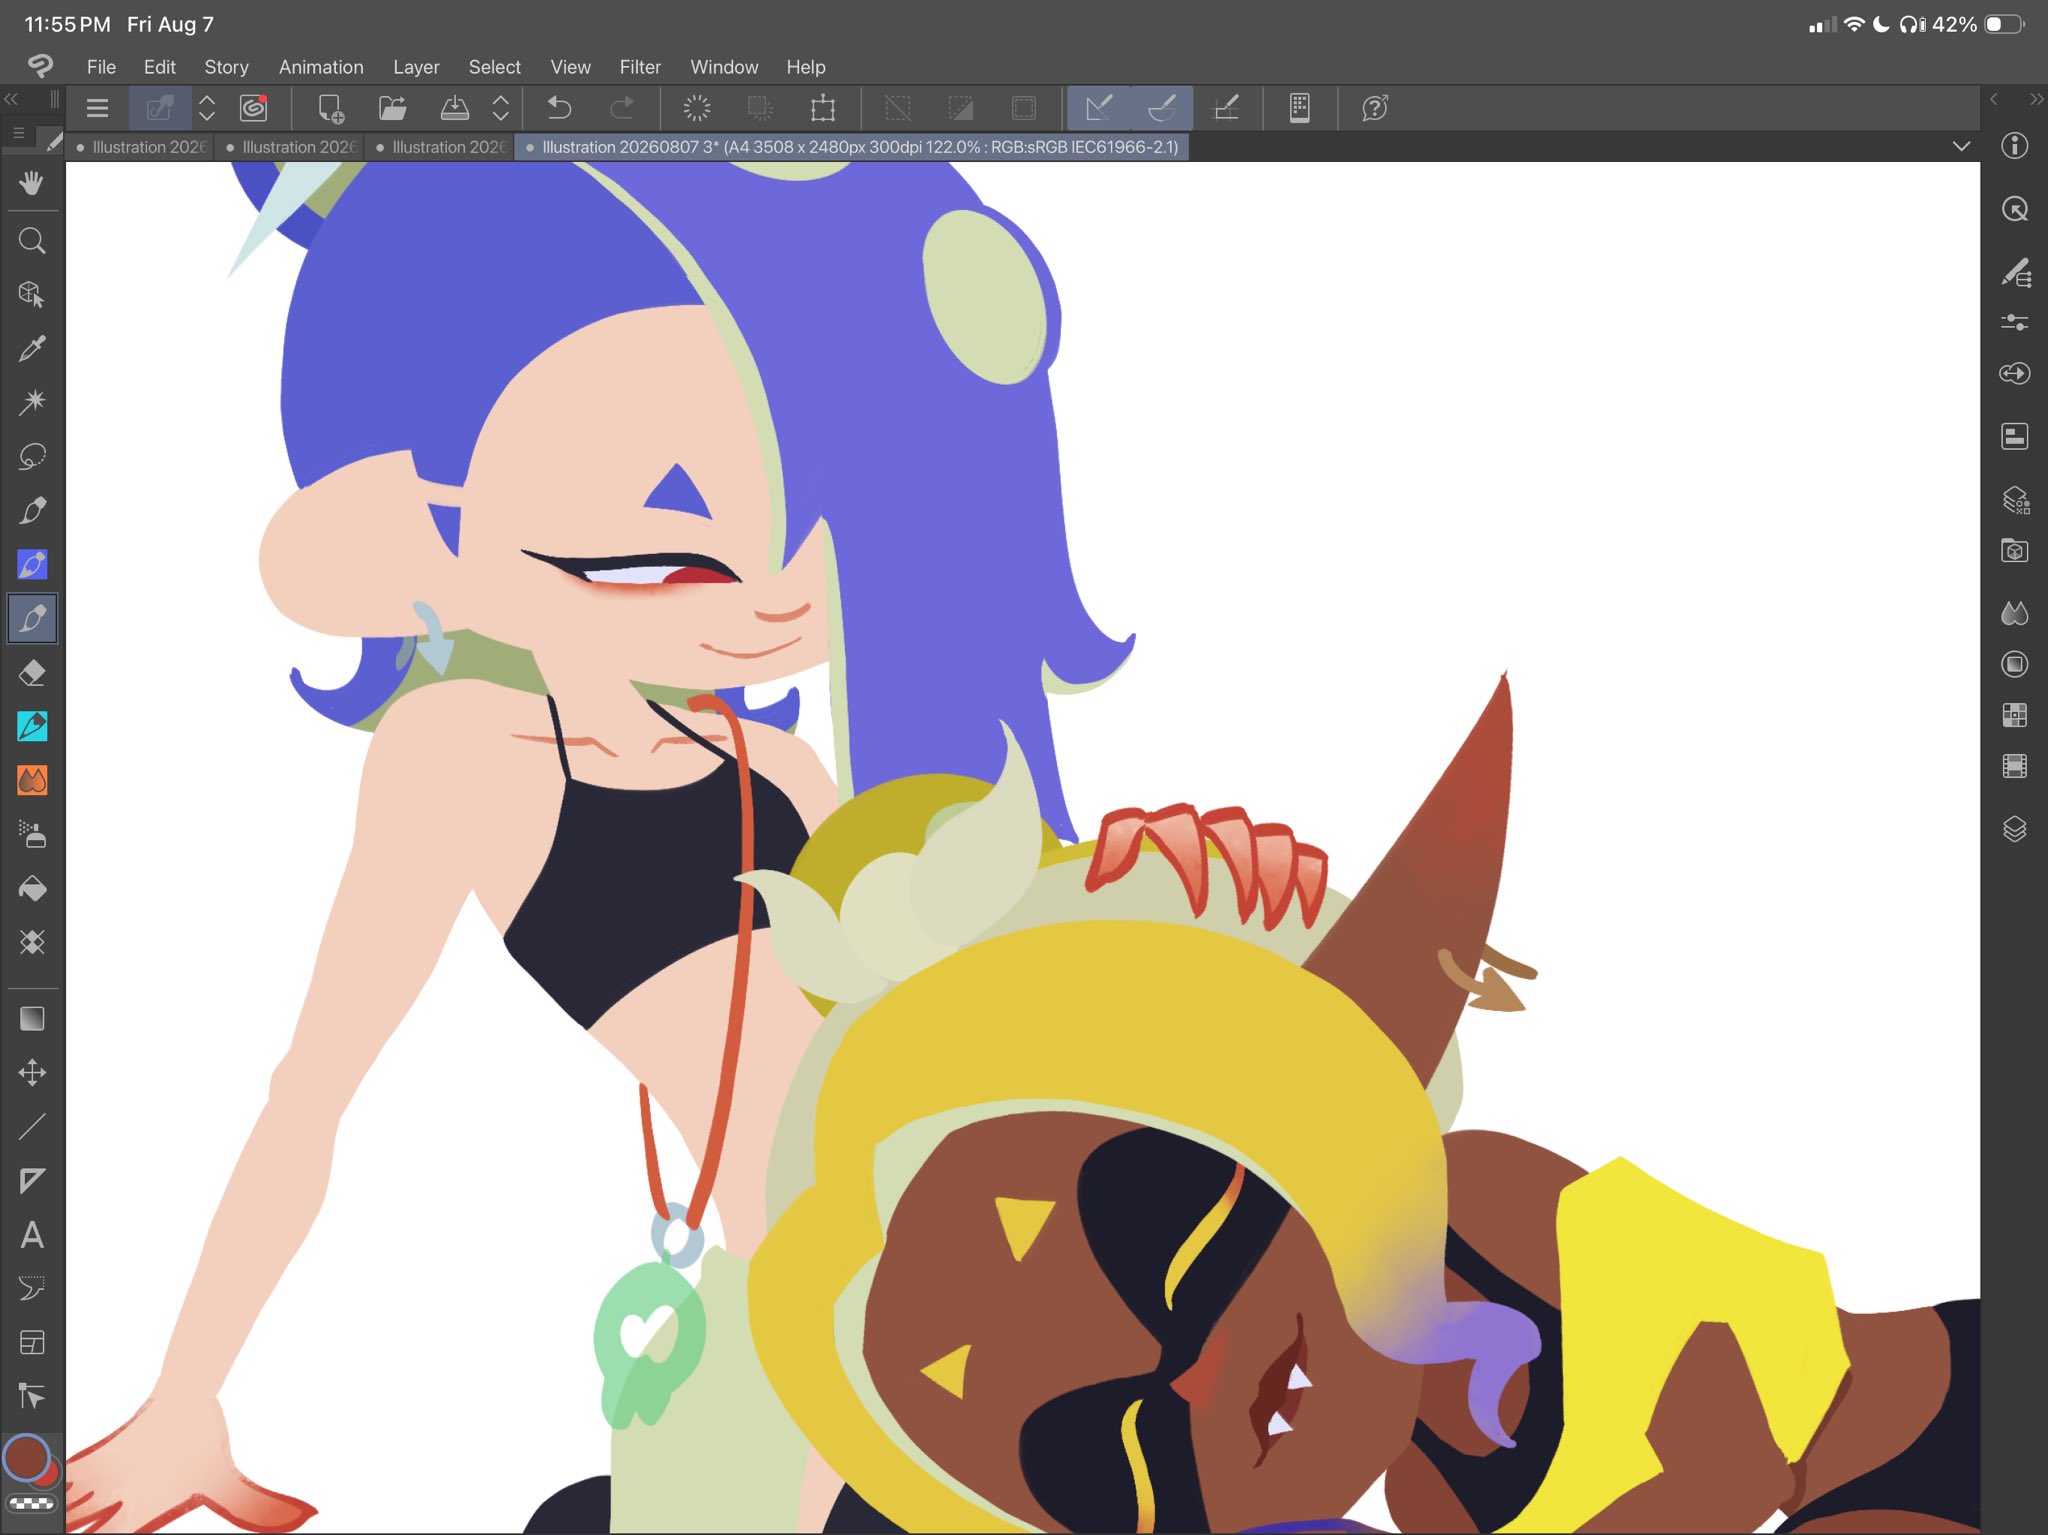
Task: Save the document with Save icon
Action: click(x=455, y=108)
